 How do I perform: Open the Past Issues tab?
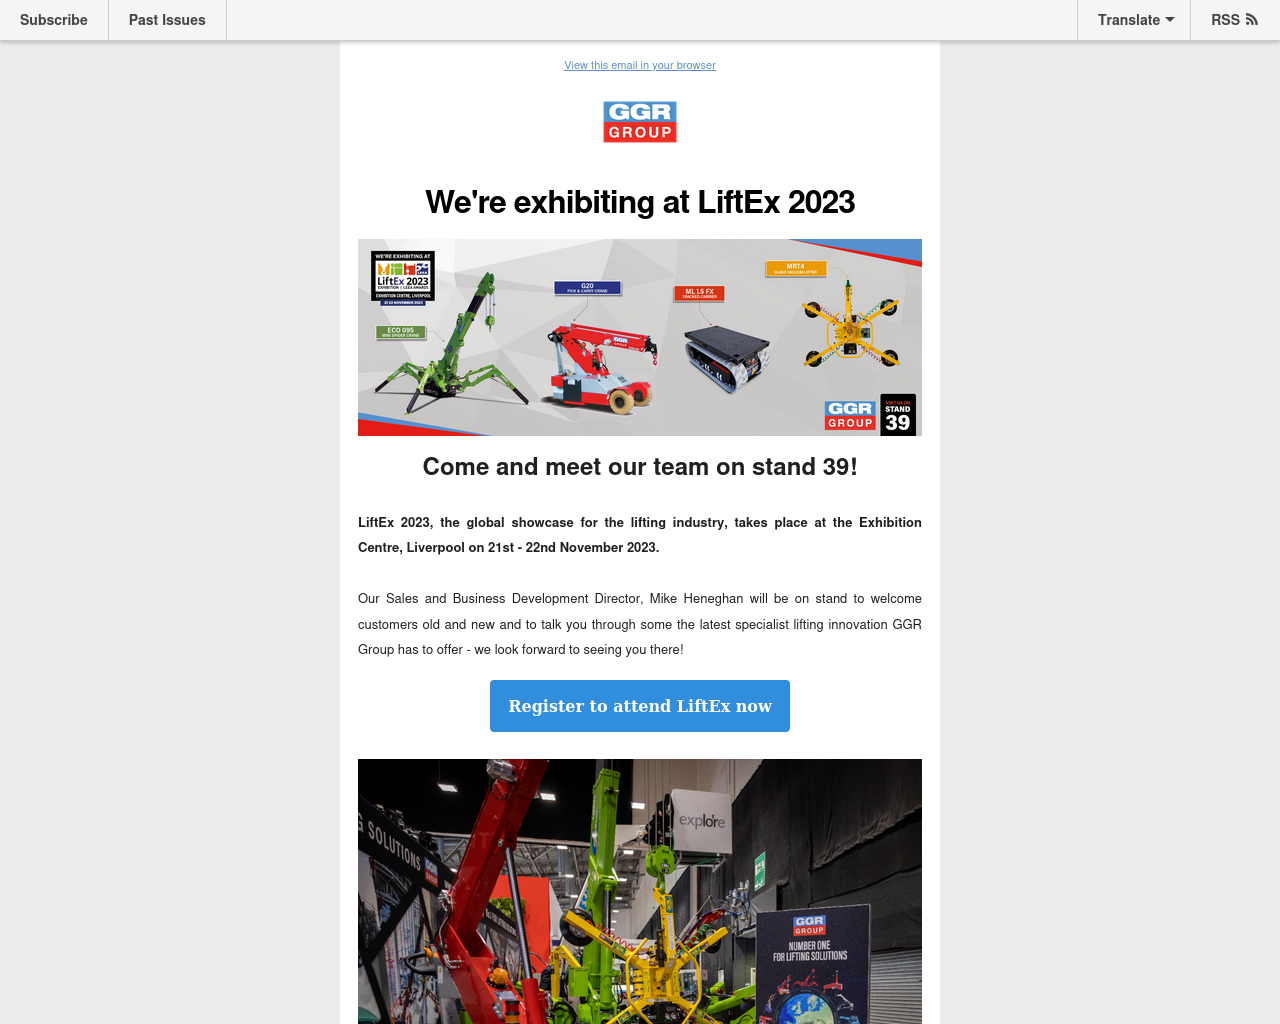(x=167, y=20)
